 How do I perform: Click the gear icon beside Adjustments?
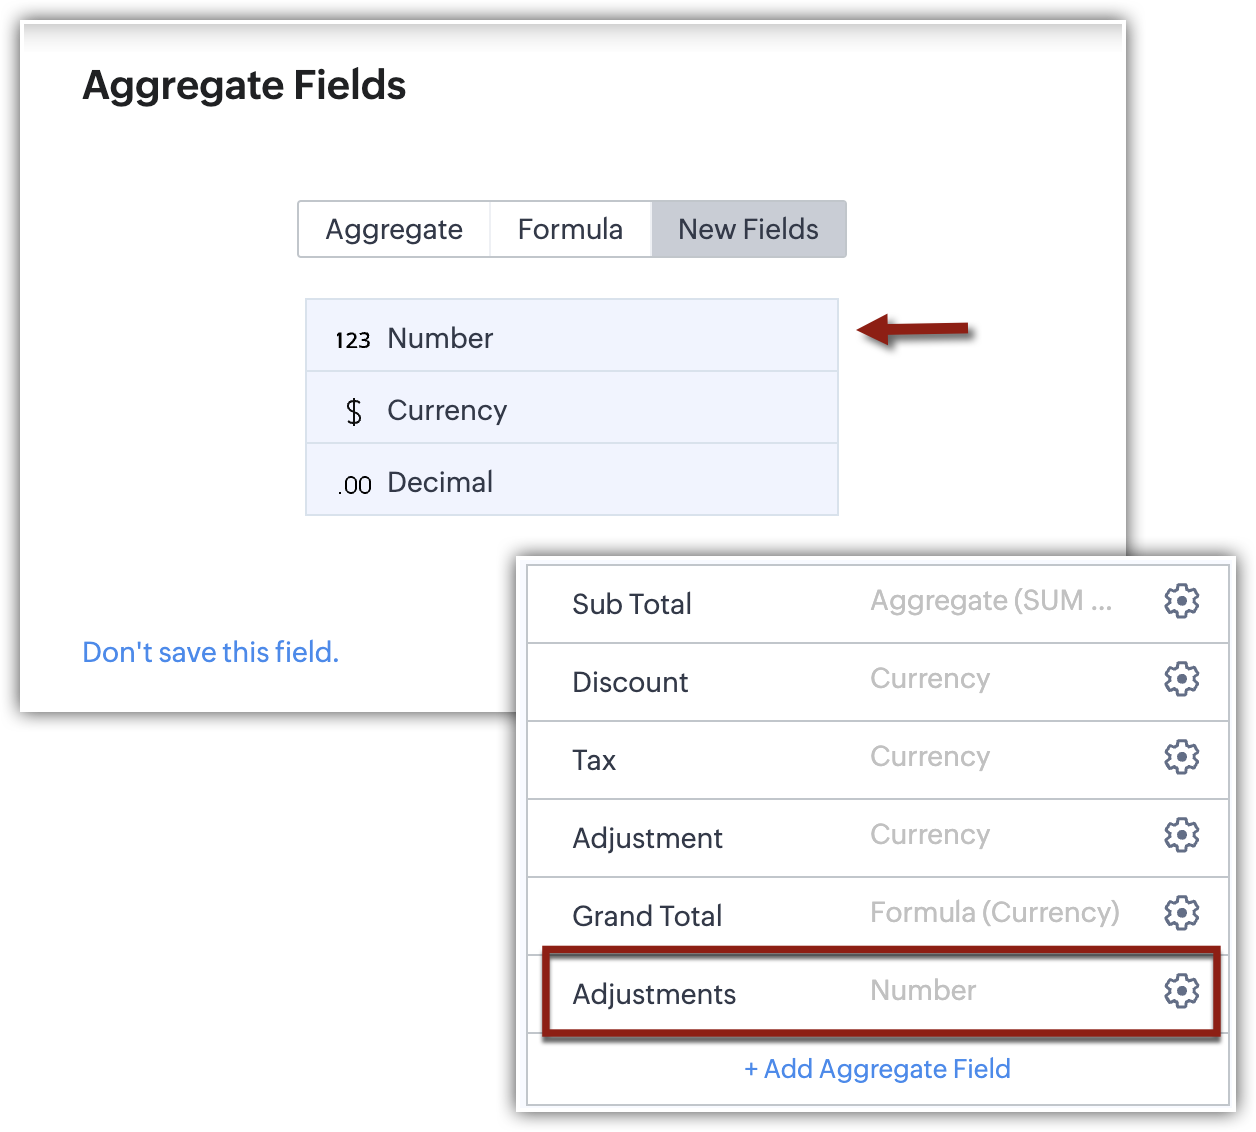pyautogui.click(x=1181, y=991)
